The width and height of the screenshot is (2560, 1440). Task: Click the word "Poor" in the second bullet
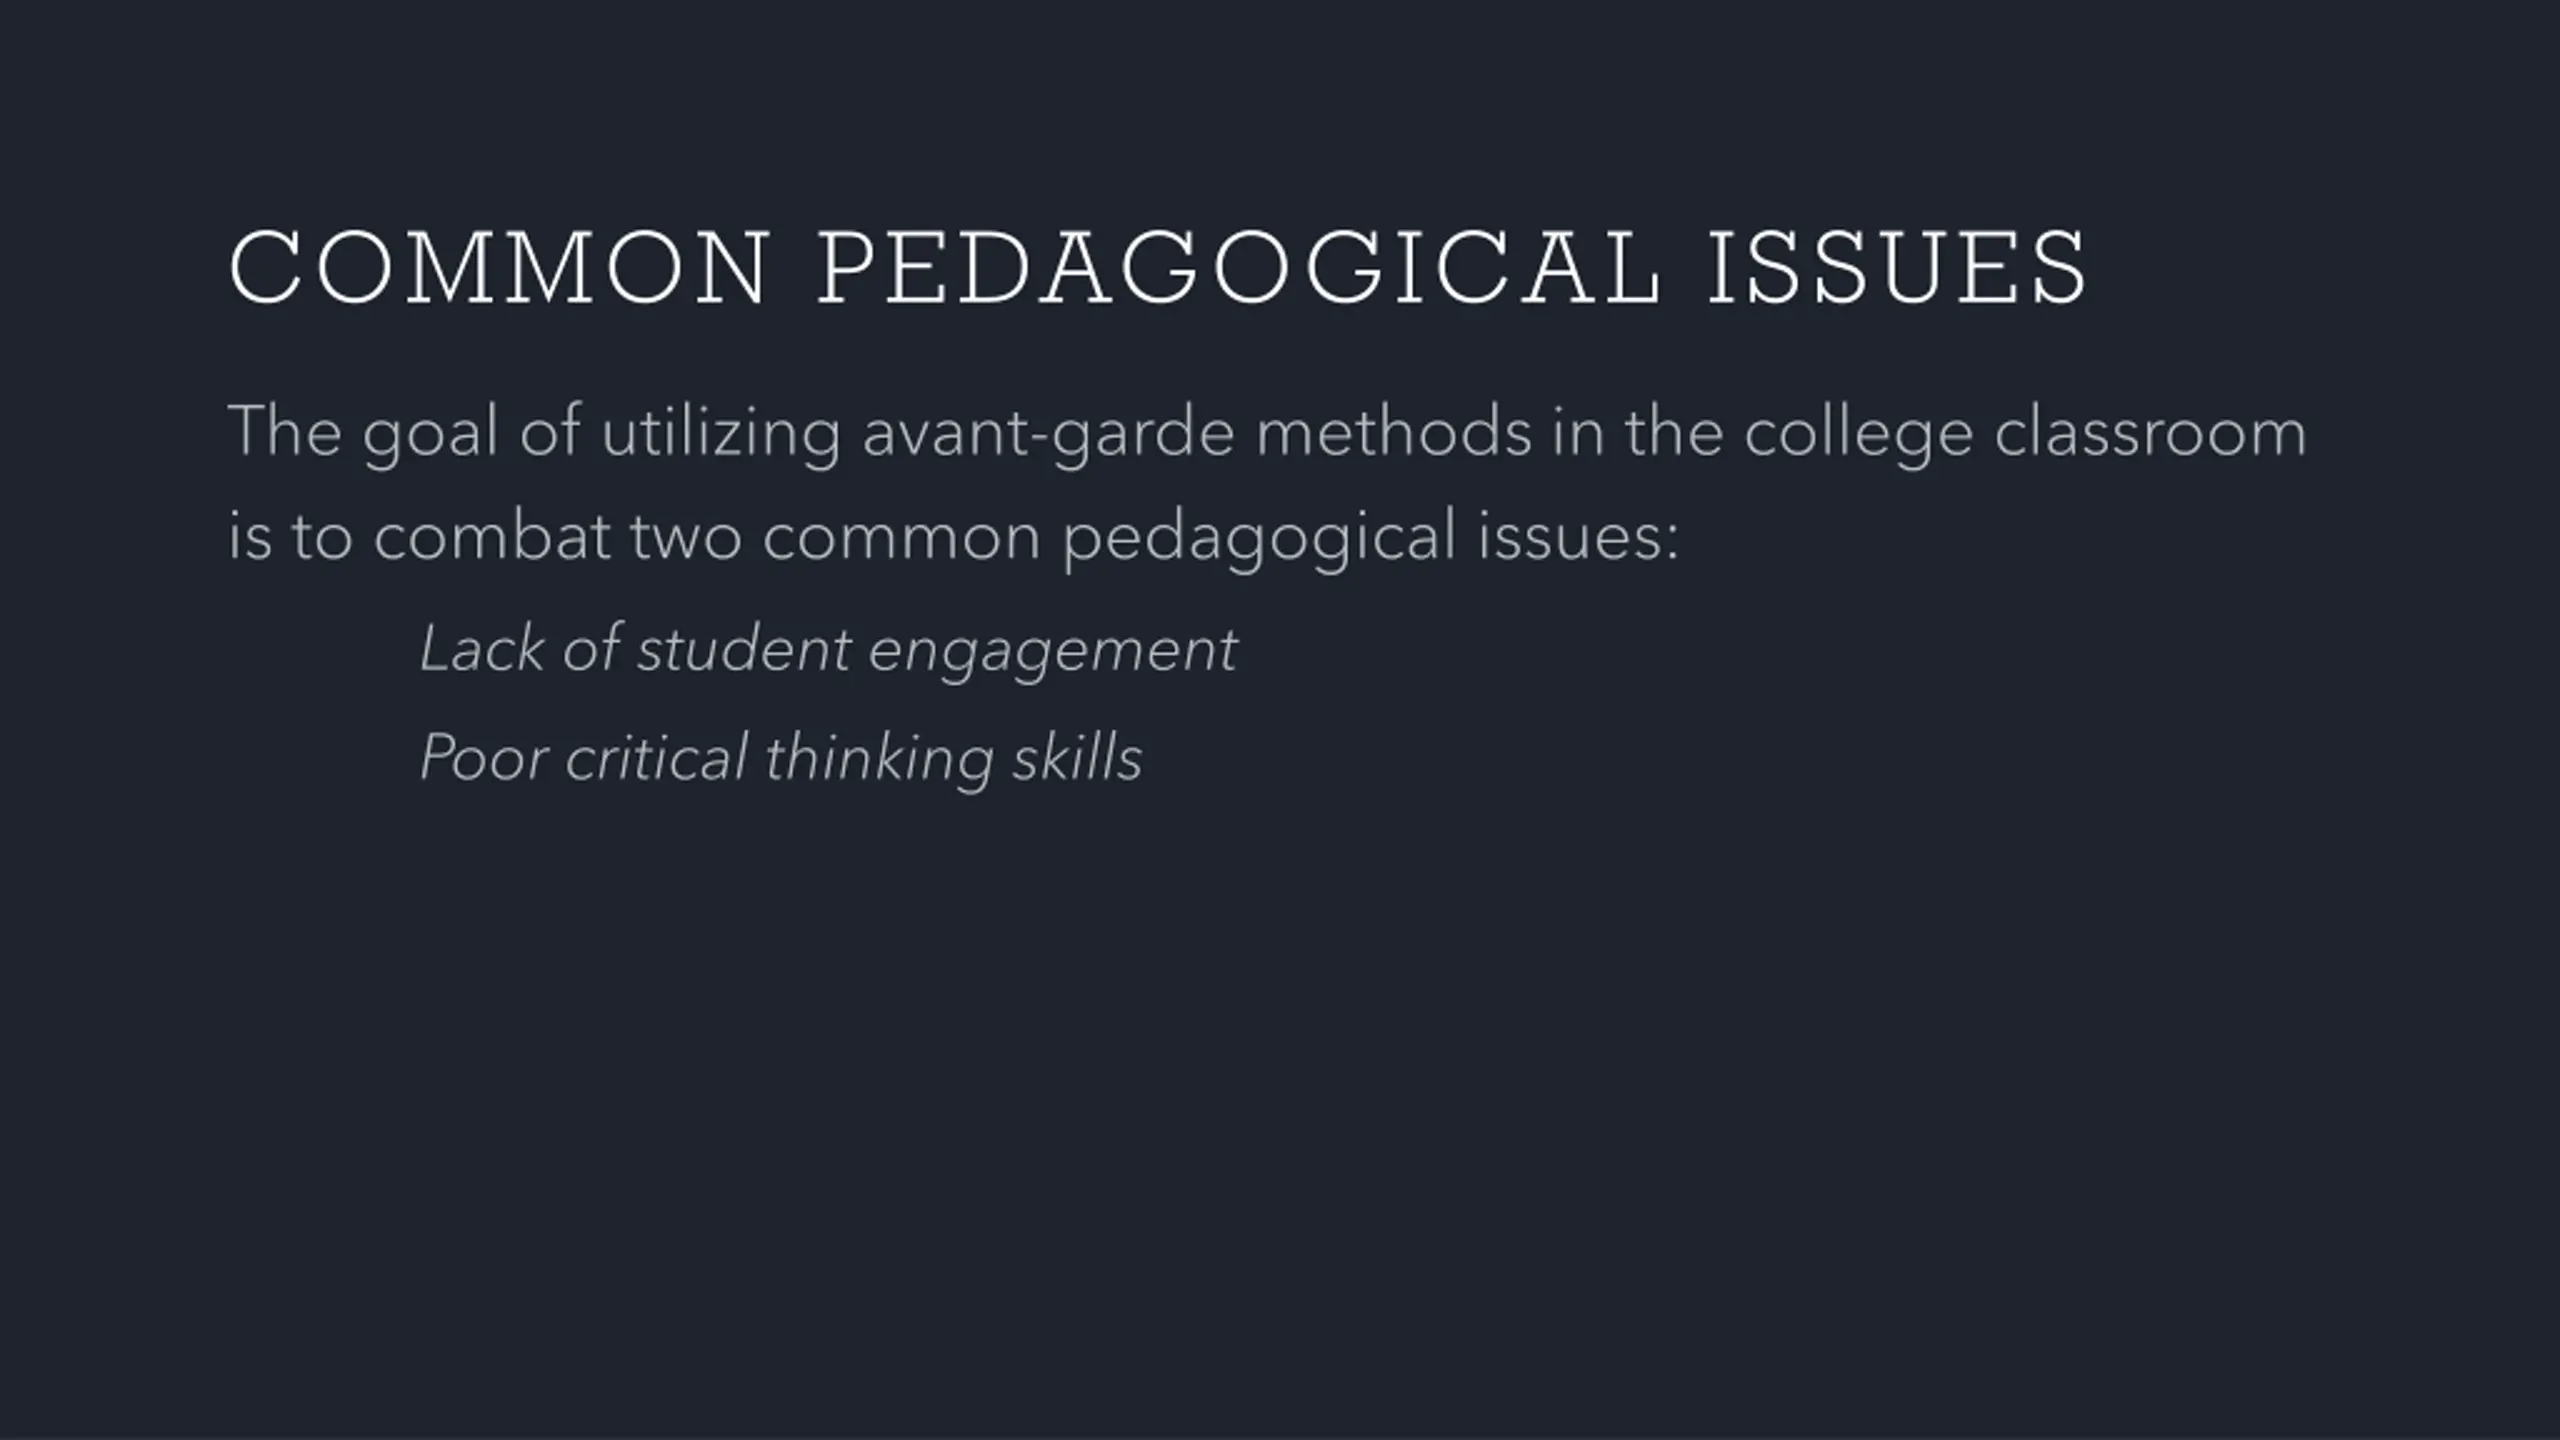tap(483, 757)
